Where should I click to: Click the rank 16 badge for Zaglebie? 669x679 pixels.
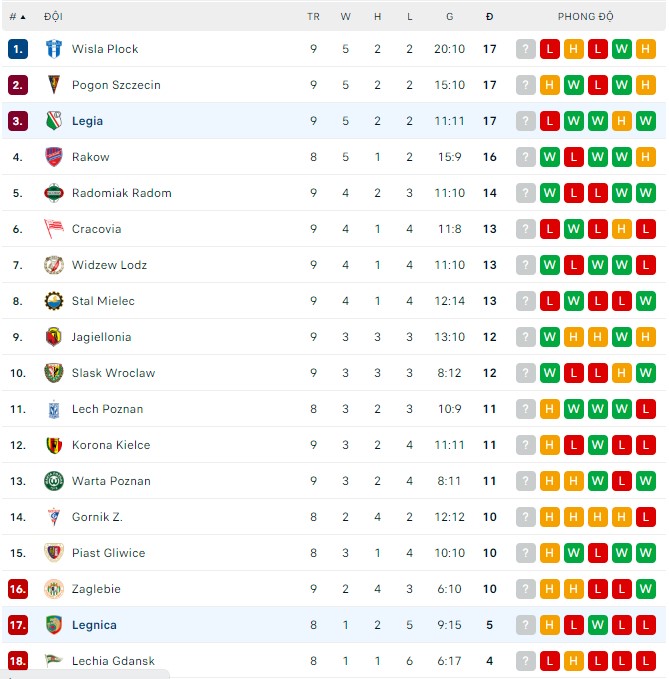(x=18, y=589)
